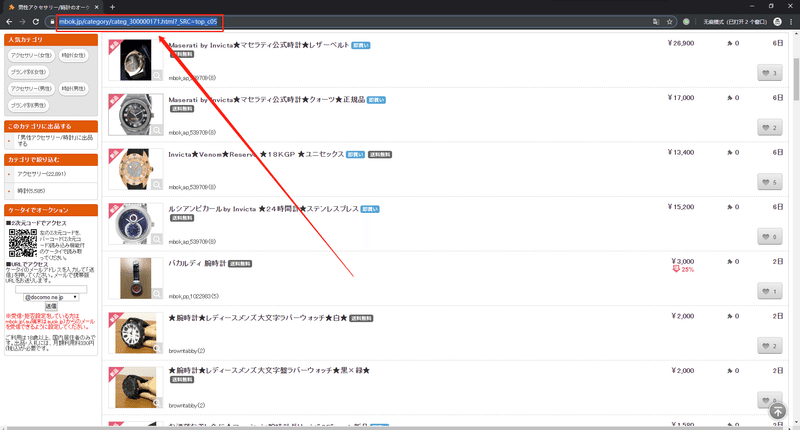The height and width of the screenshot is (430, 800).
Task: Click the 無痕模式 incognito label in toolbar
Action: pyautogui.click(x=735, y=22)
